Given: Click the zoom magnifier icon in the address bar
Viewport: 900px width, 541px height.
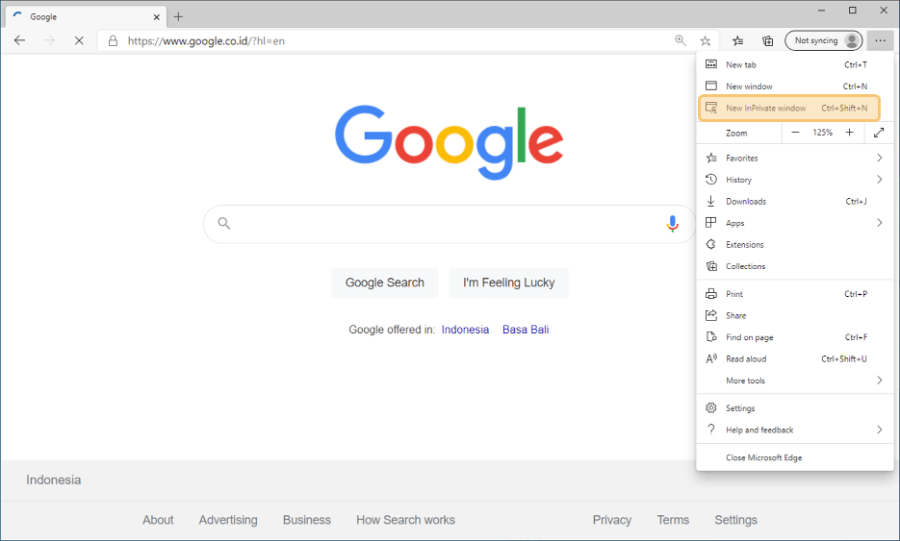Looking at the screenshot, I should point(680,40).
